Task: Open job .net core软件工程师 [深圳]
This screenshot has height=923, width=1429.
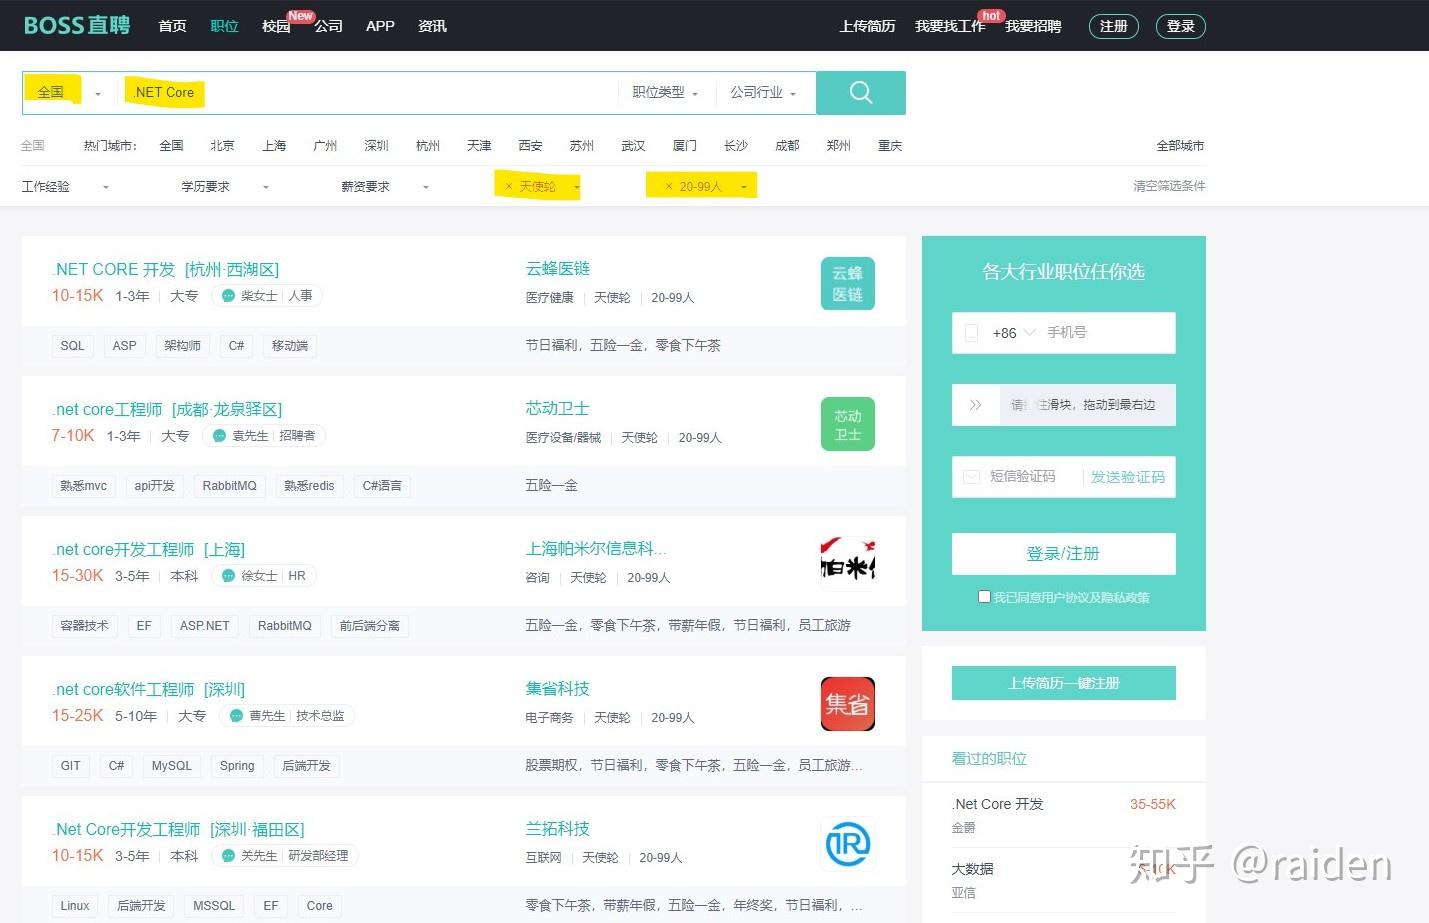Action: [x=148, y=689]
